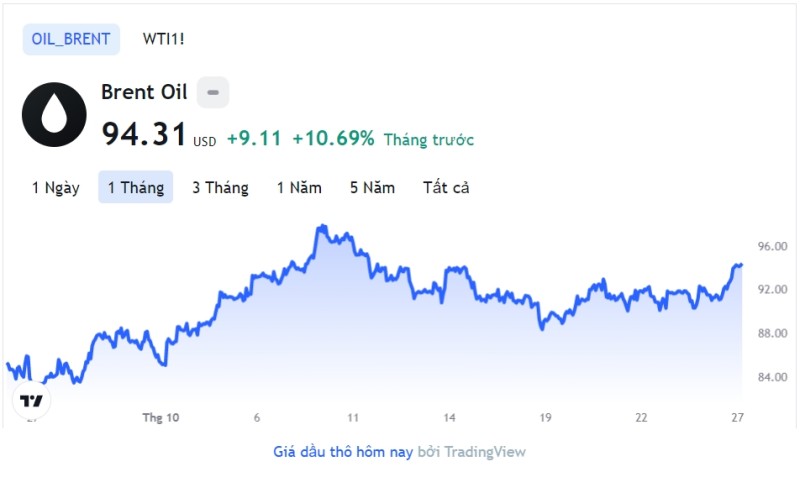Screen dimensions: 800x493
Task: Click the 94.31 price value
Action: tap(144, 134)
